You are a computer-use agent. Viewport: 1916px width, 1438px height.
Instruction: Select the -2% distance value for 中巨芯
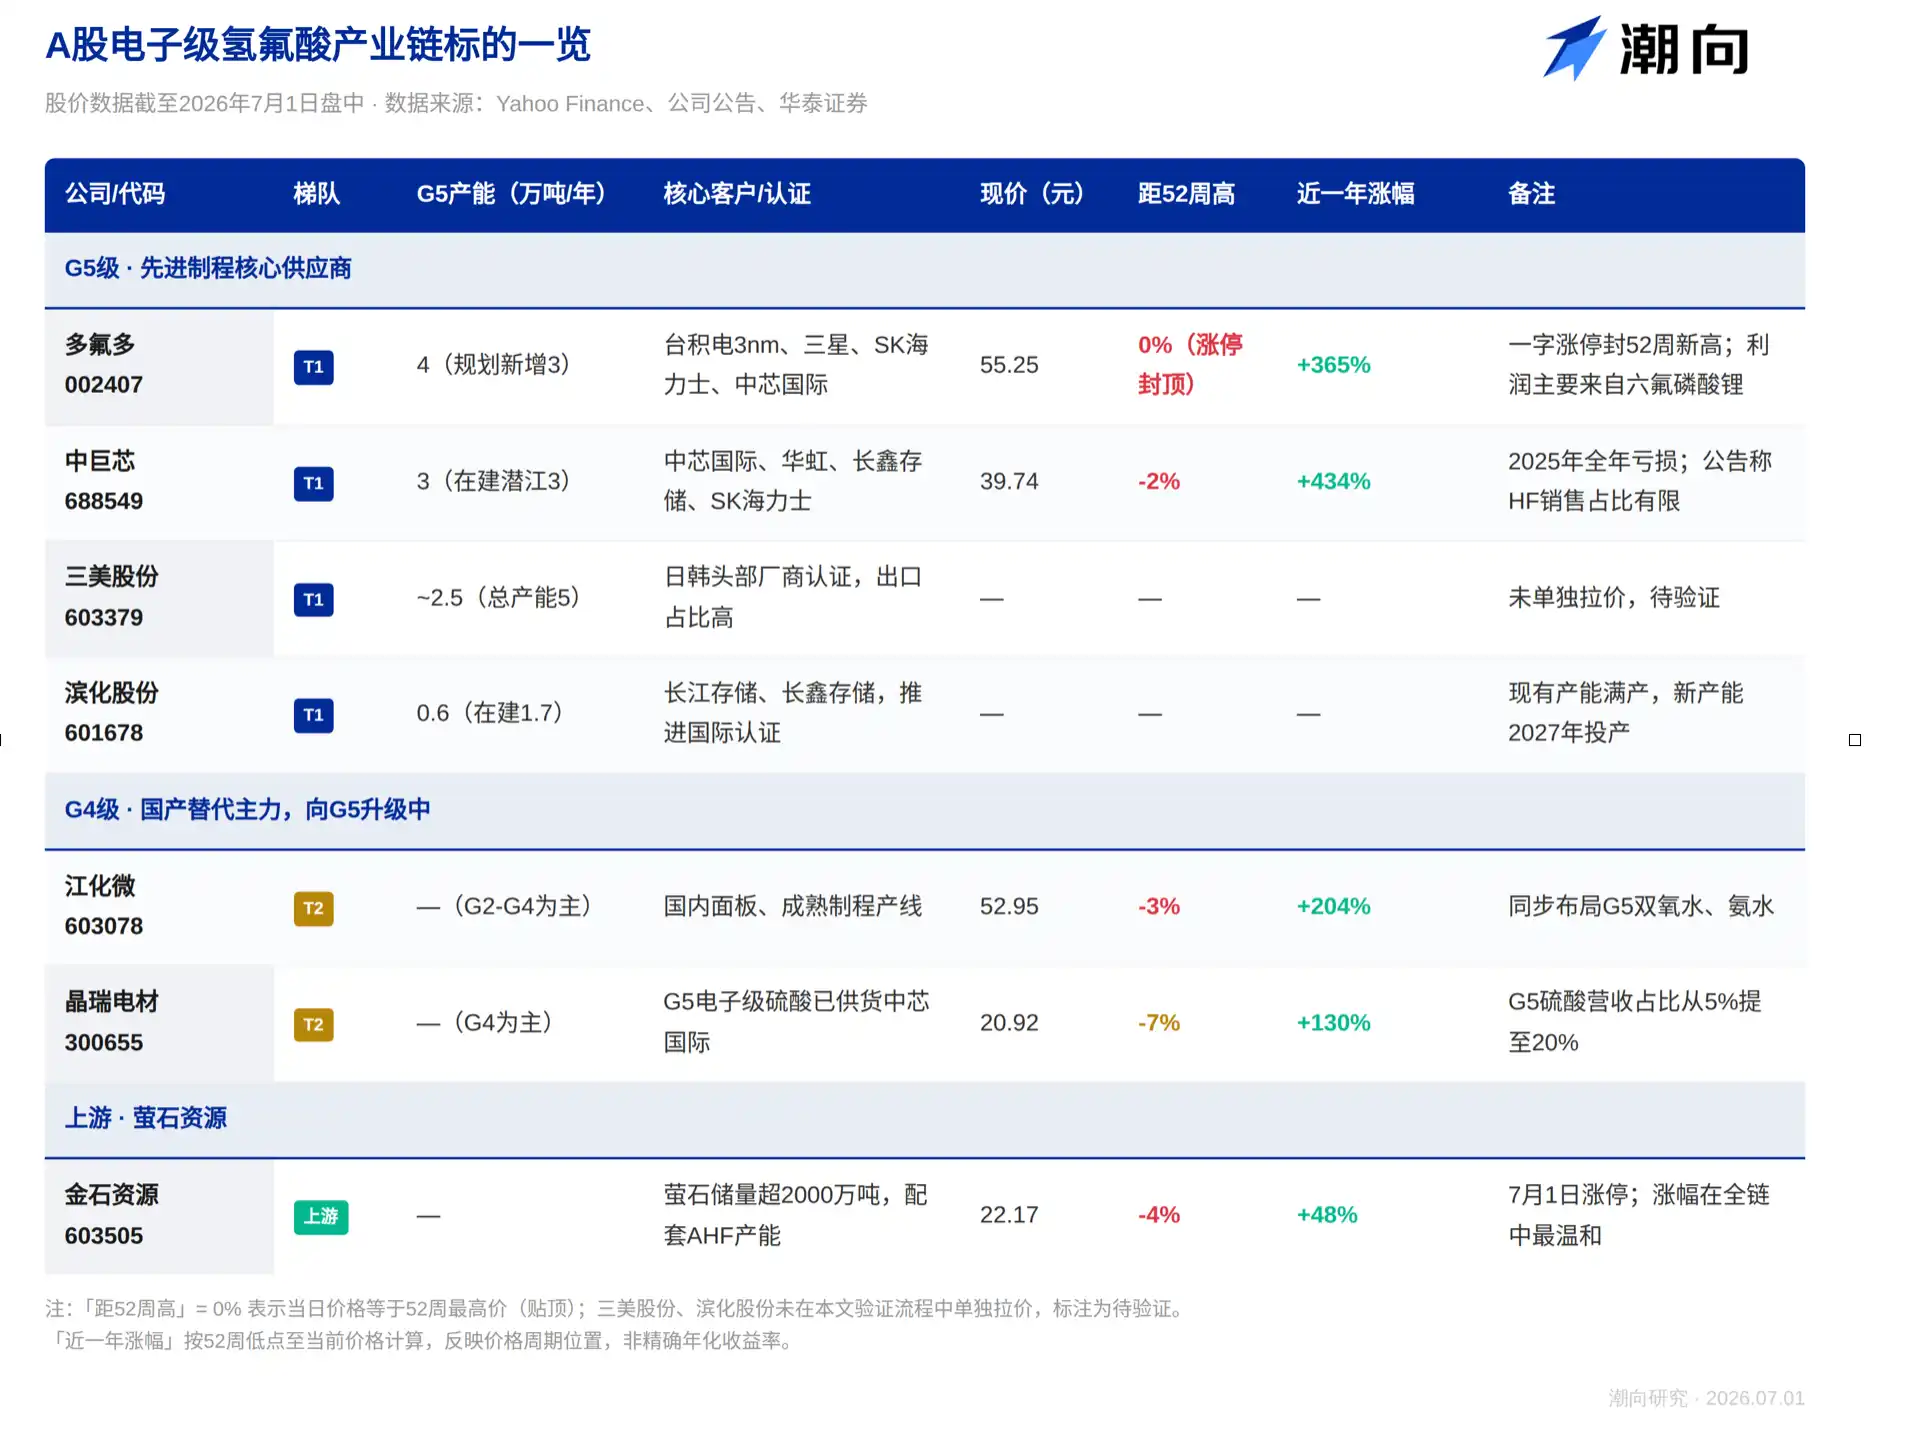(1159, 481)
